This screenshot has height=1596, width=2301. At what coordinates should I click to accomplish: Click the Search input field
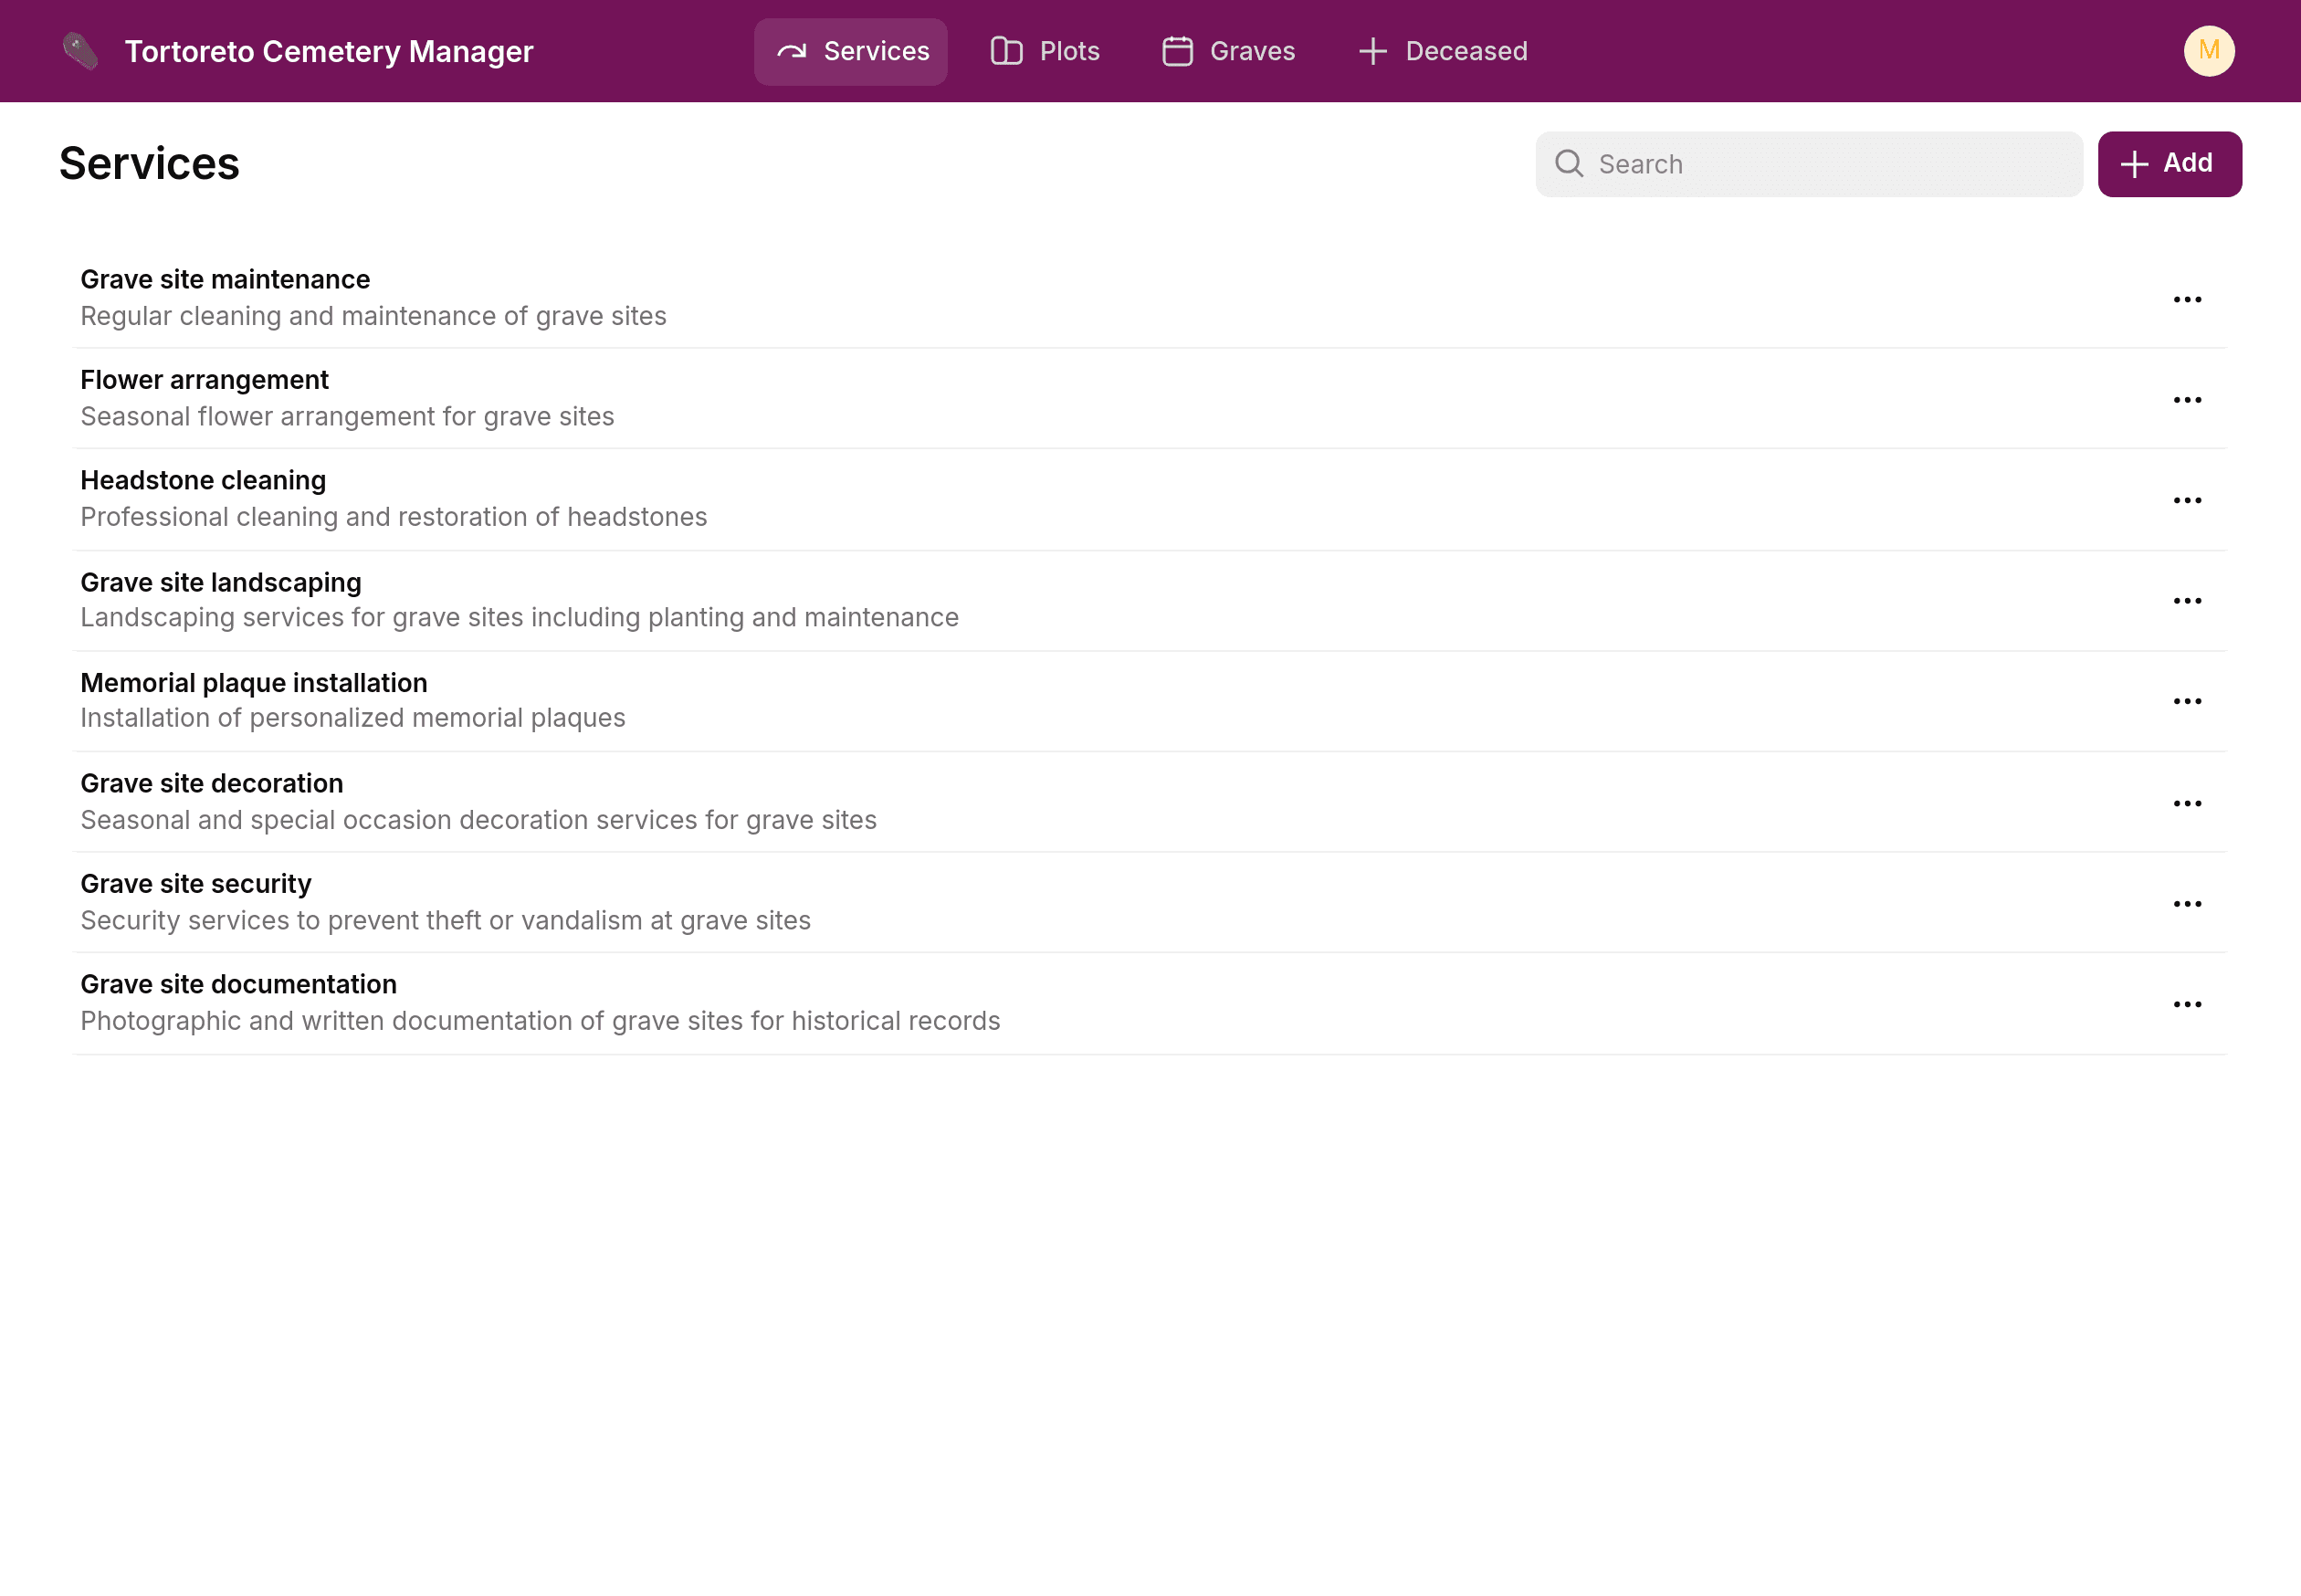pos(1810,164)
